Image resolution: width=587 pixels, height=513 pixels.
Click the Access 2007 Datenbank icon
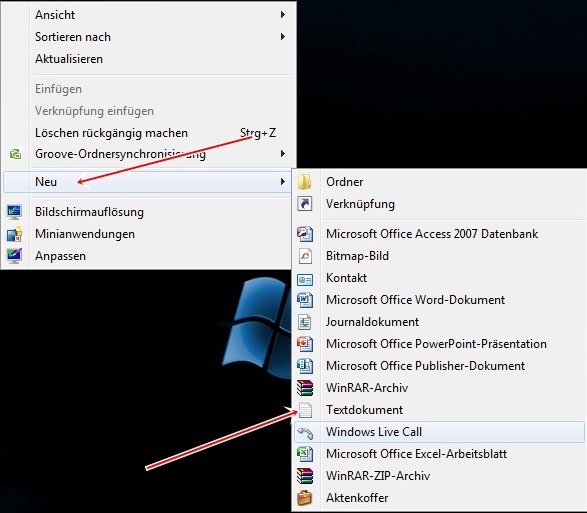pyautogui.click(x=305, y=234)
